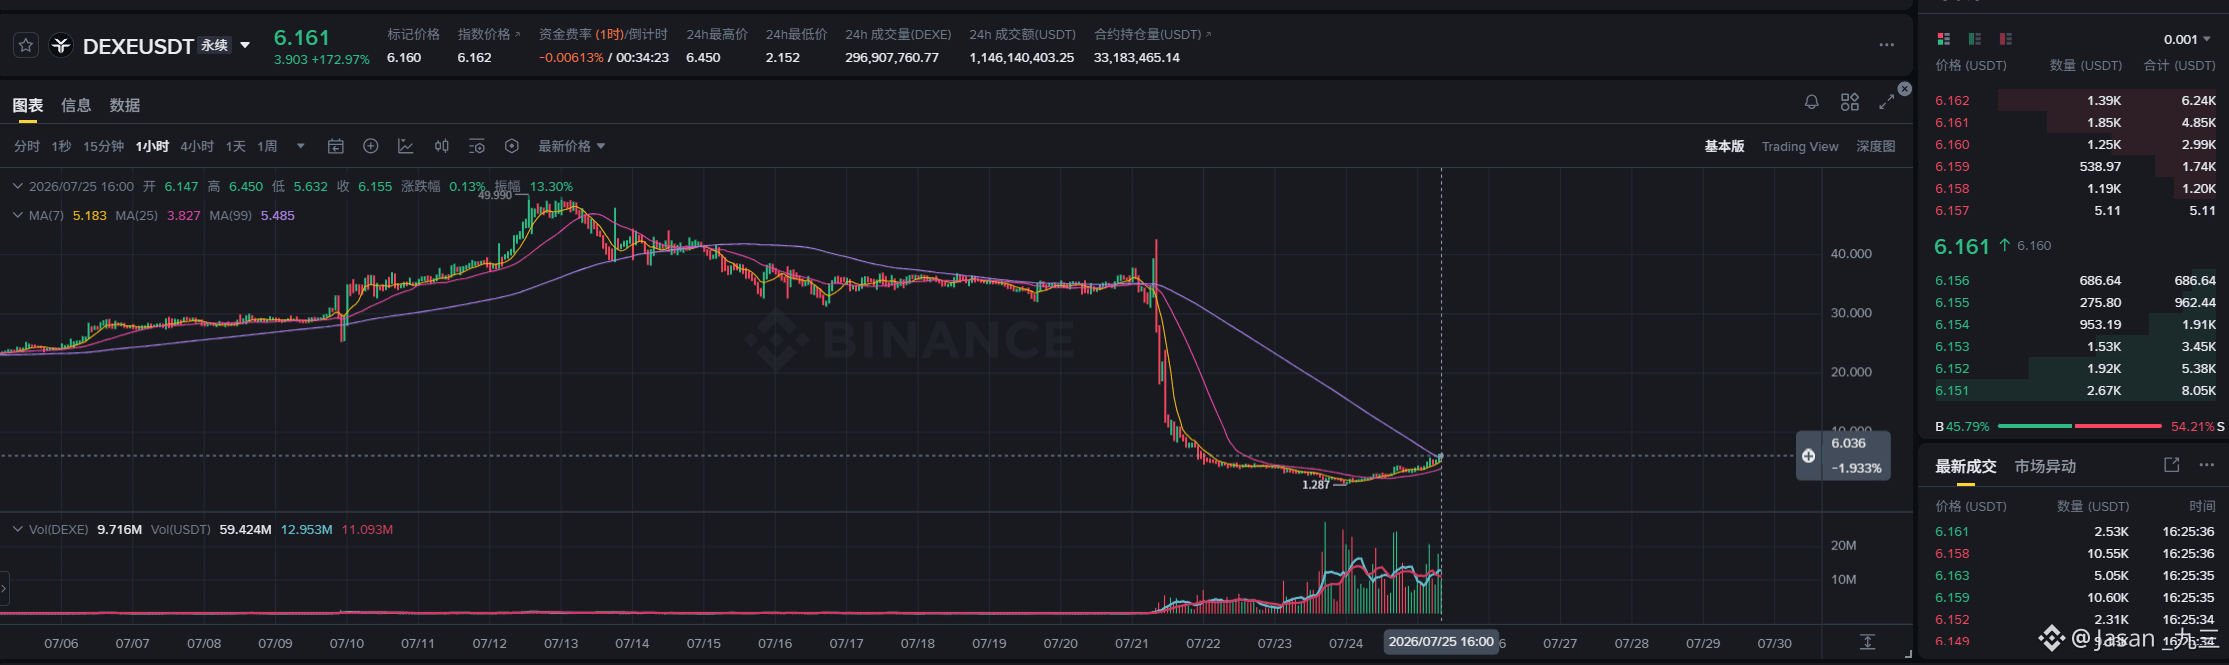This screenshot has width=2229, height=665.
Task: Select the 6.151 bid price row
Action: click(x=2075, y=390)
